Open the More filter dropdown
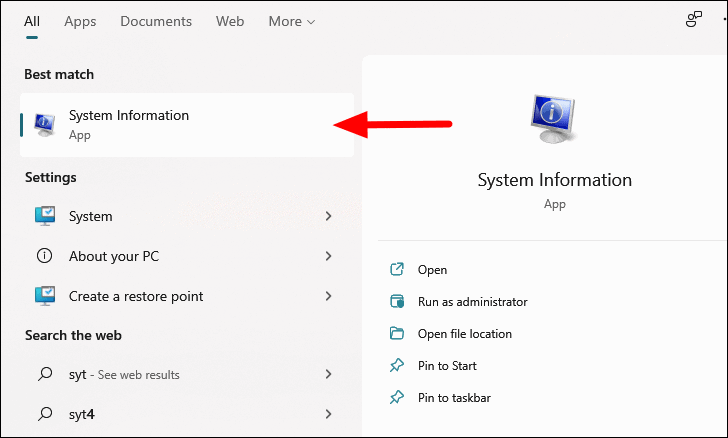 (x=292, y=21)
